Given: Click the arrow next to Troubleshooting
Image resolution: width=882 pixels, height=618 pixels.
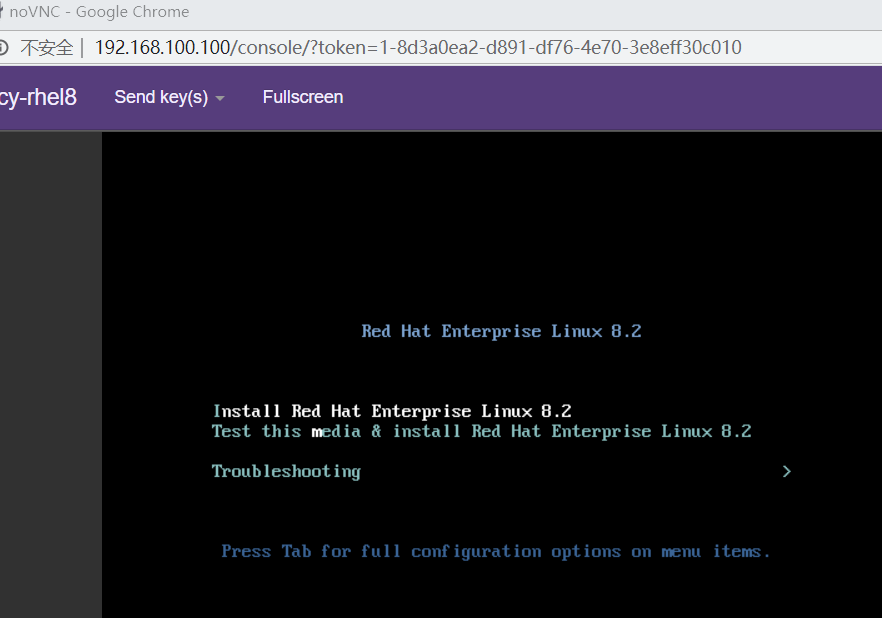Looking at the screenshot, I should click(x=786, y=471).
